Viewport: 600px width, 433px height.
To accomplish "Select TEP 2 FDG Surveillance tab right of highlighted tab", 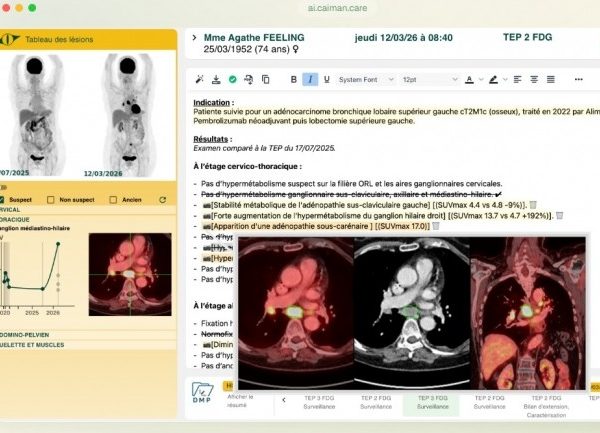I will [x=489, y=402].
